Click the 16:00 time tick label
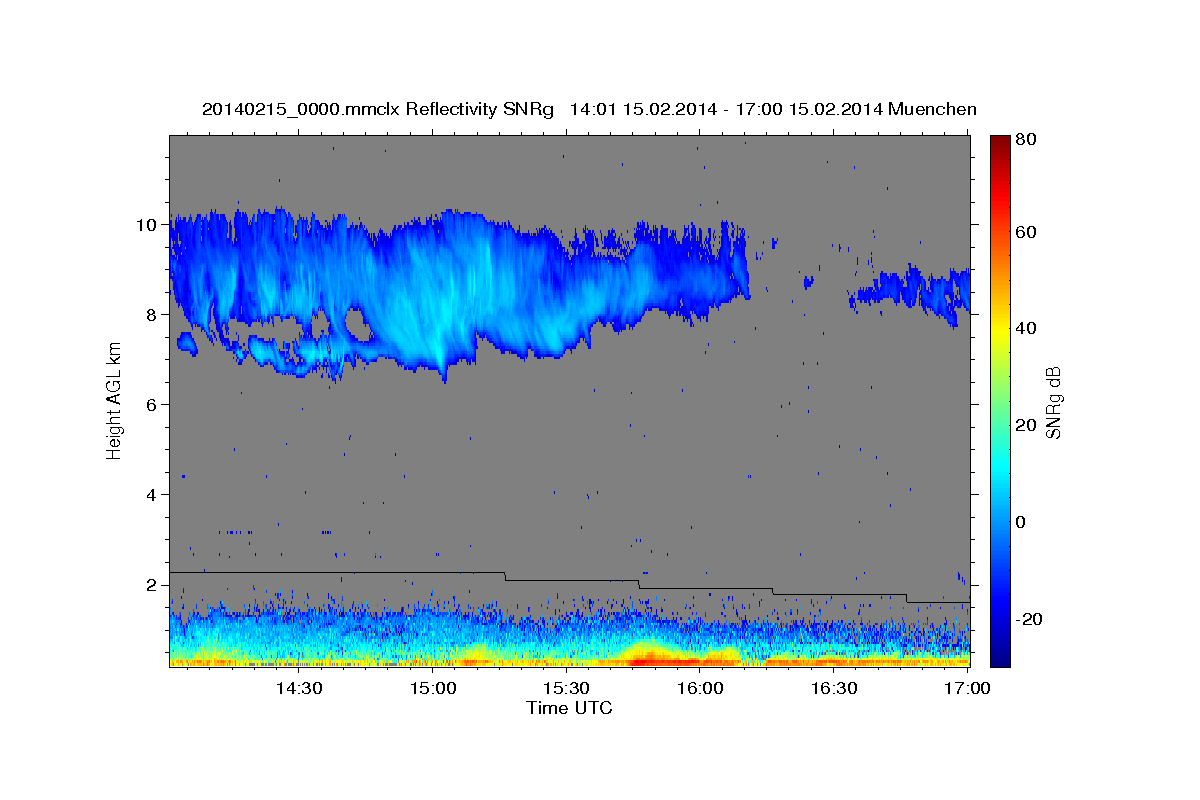1200x800 pixels. coord(700,688)
